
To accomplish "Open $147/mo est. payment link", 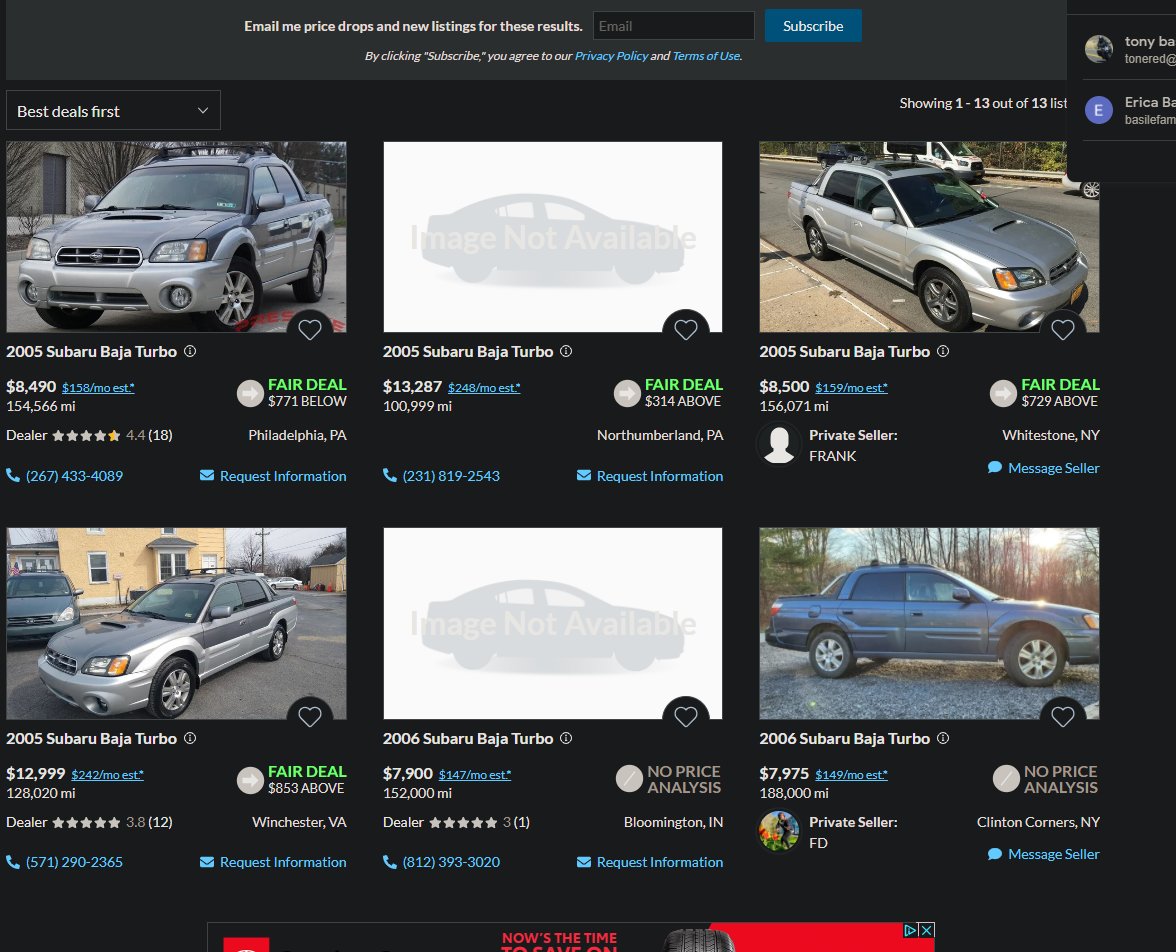I will tap(475, 775).
